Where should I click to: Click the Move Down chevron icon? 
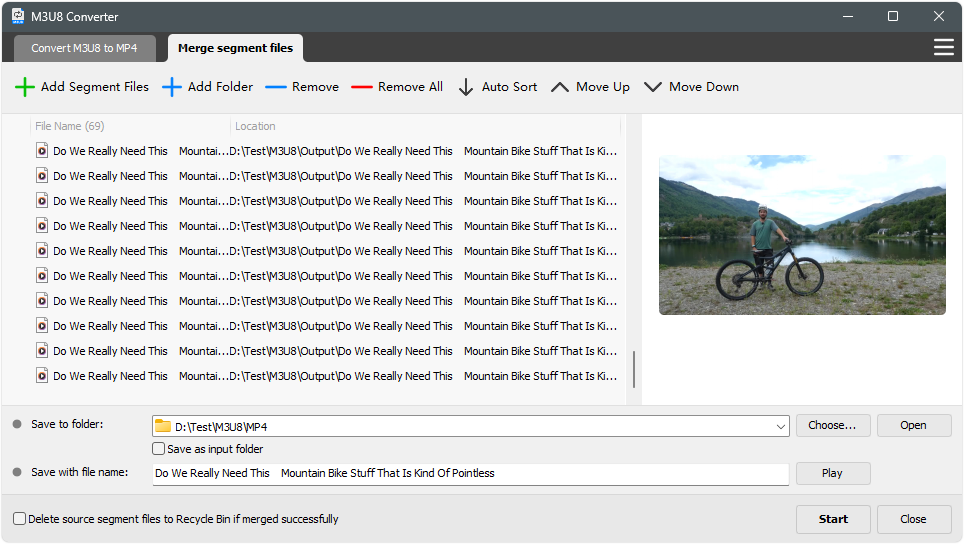tap(653, 87)
